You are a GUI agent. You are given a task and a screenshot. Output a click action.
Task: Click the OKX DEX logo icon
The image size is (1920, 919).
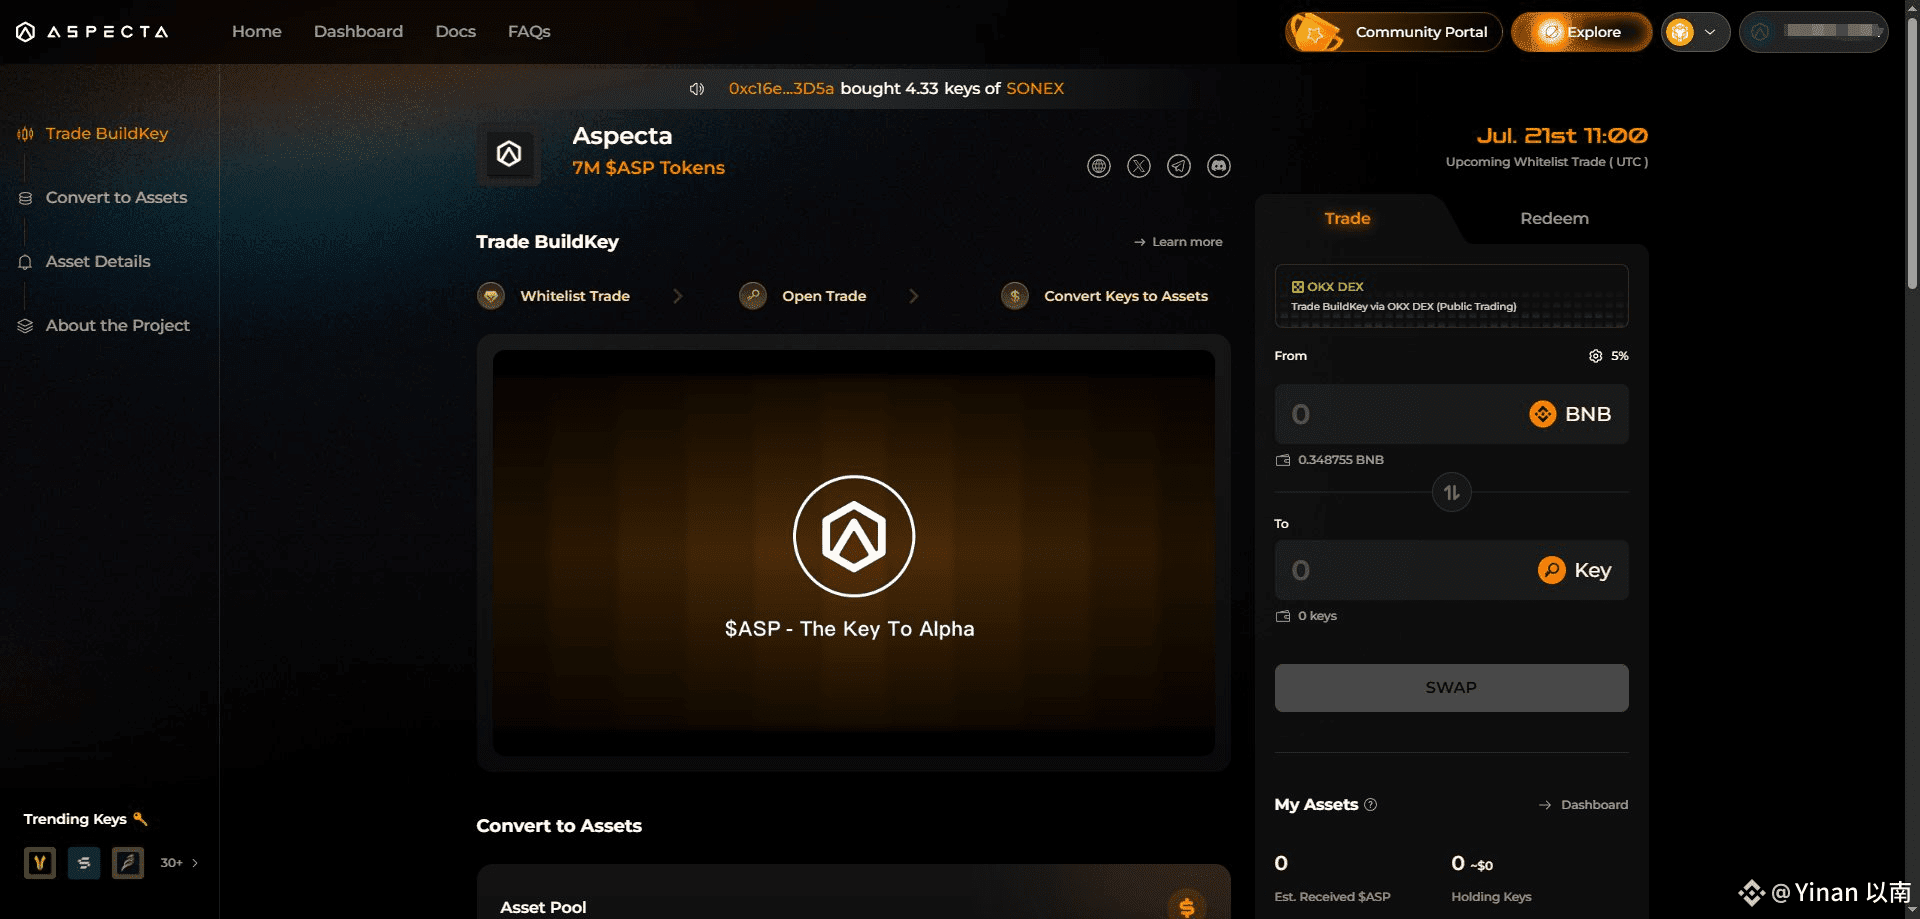pos(1298,287)
